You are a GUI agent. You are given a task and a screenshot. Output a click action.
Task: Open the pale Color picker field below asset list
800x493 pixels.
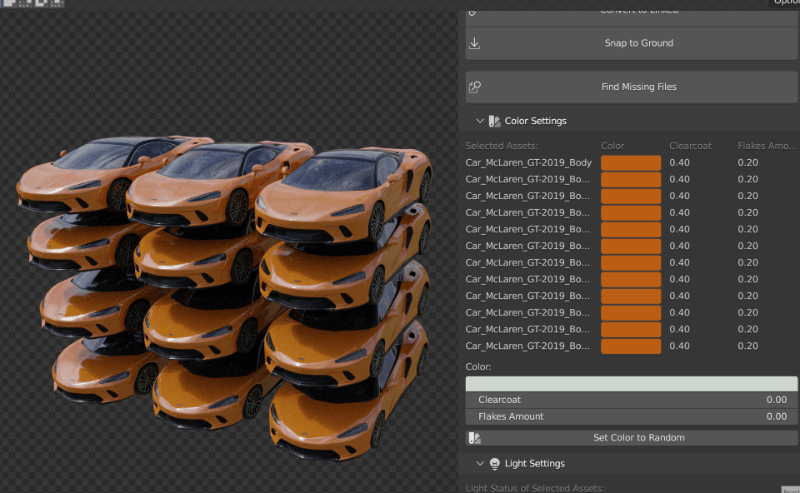(x=631, y=383)
